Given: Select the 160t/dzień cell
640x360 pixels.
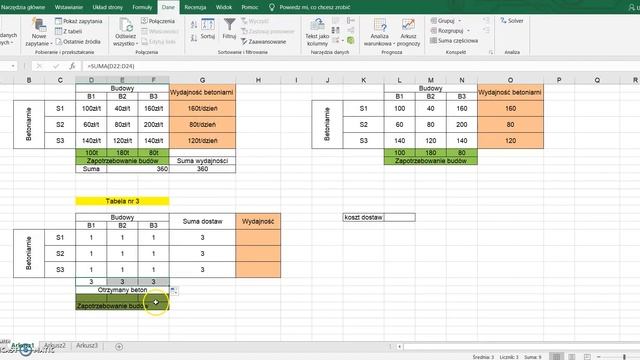Looking at the screenshot, I should pyautogui.click(x=202, y=109).
